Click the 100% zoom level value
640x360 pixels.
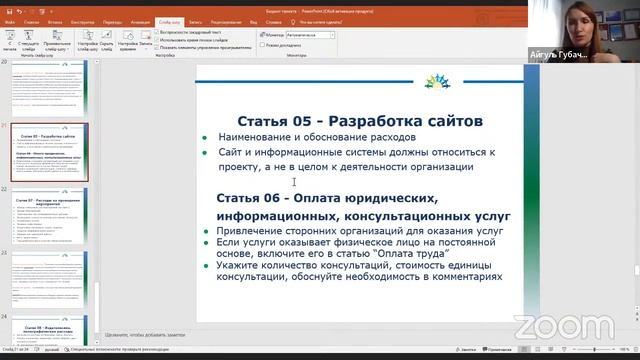624,349
